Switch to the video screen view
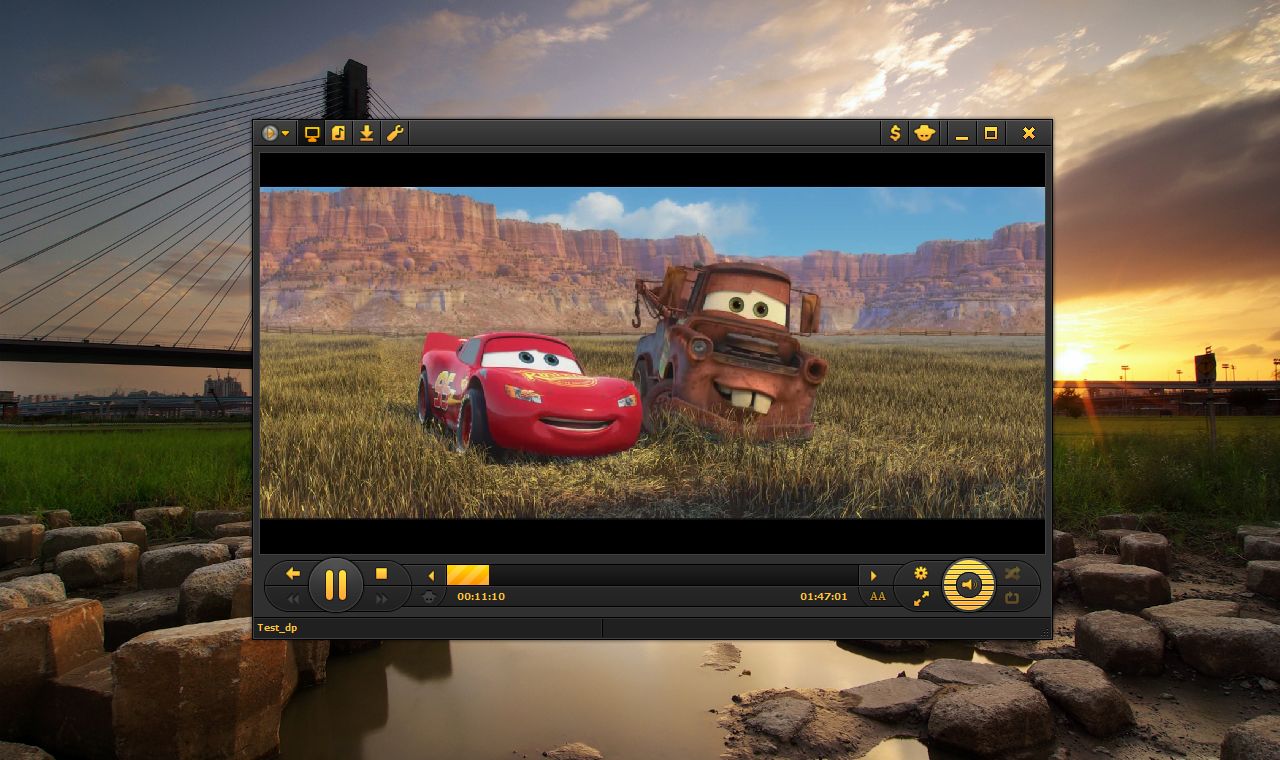Viewport: 1280px width, 760px height. click(312, 133)
